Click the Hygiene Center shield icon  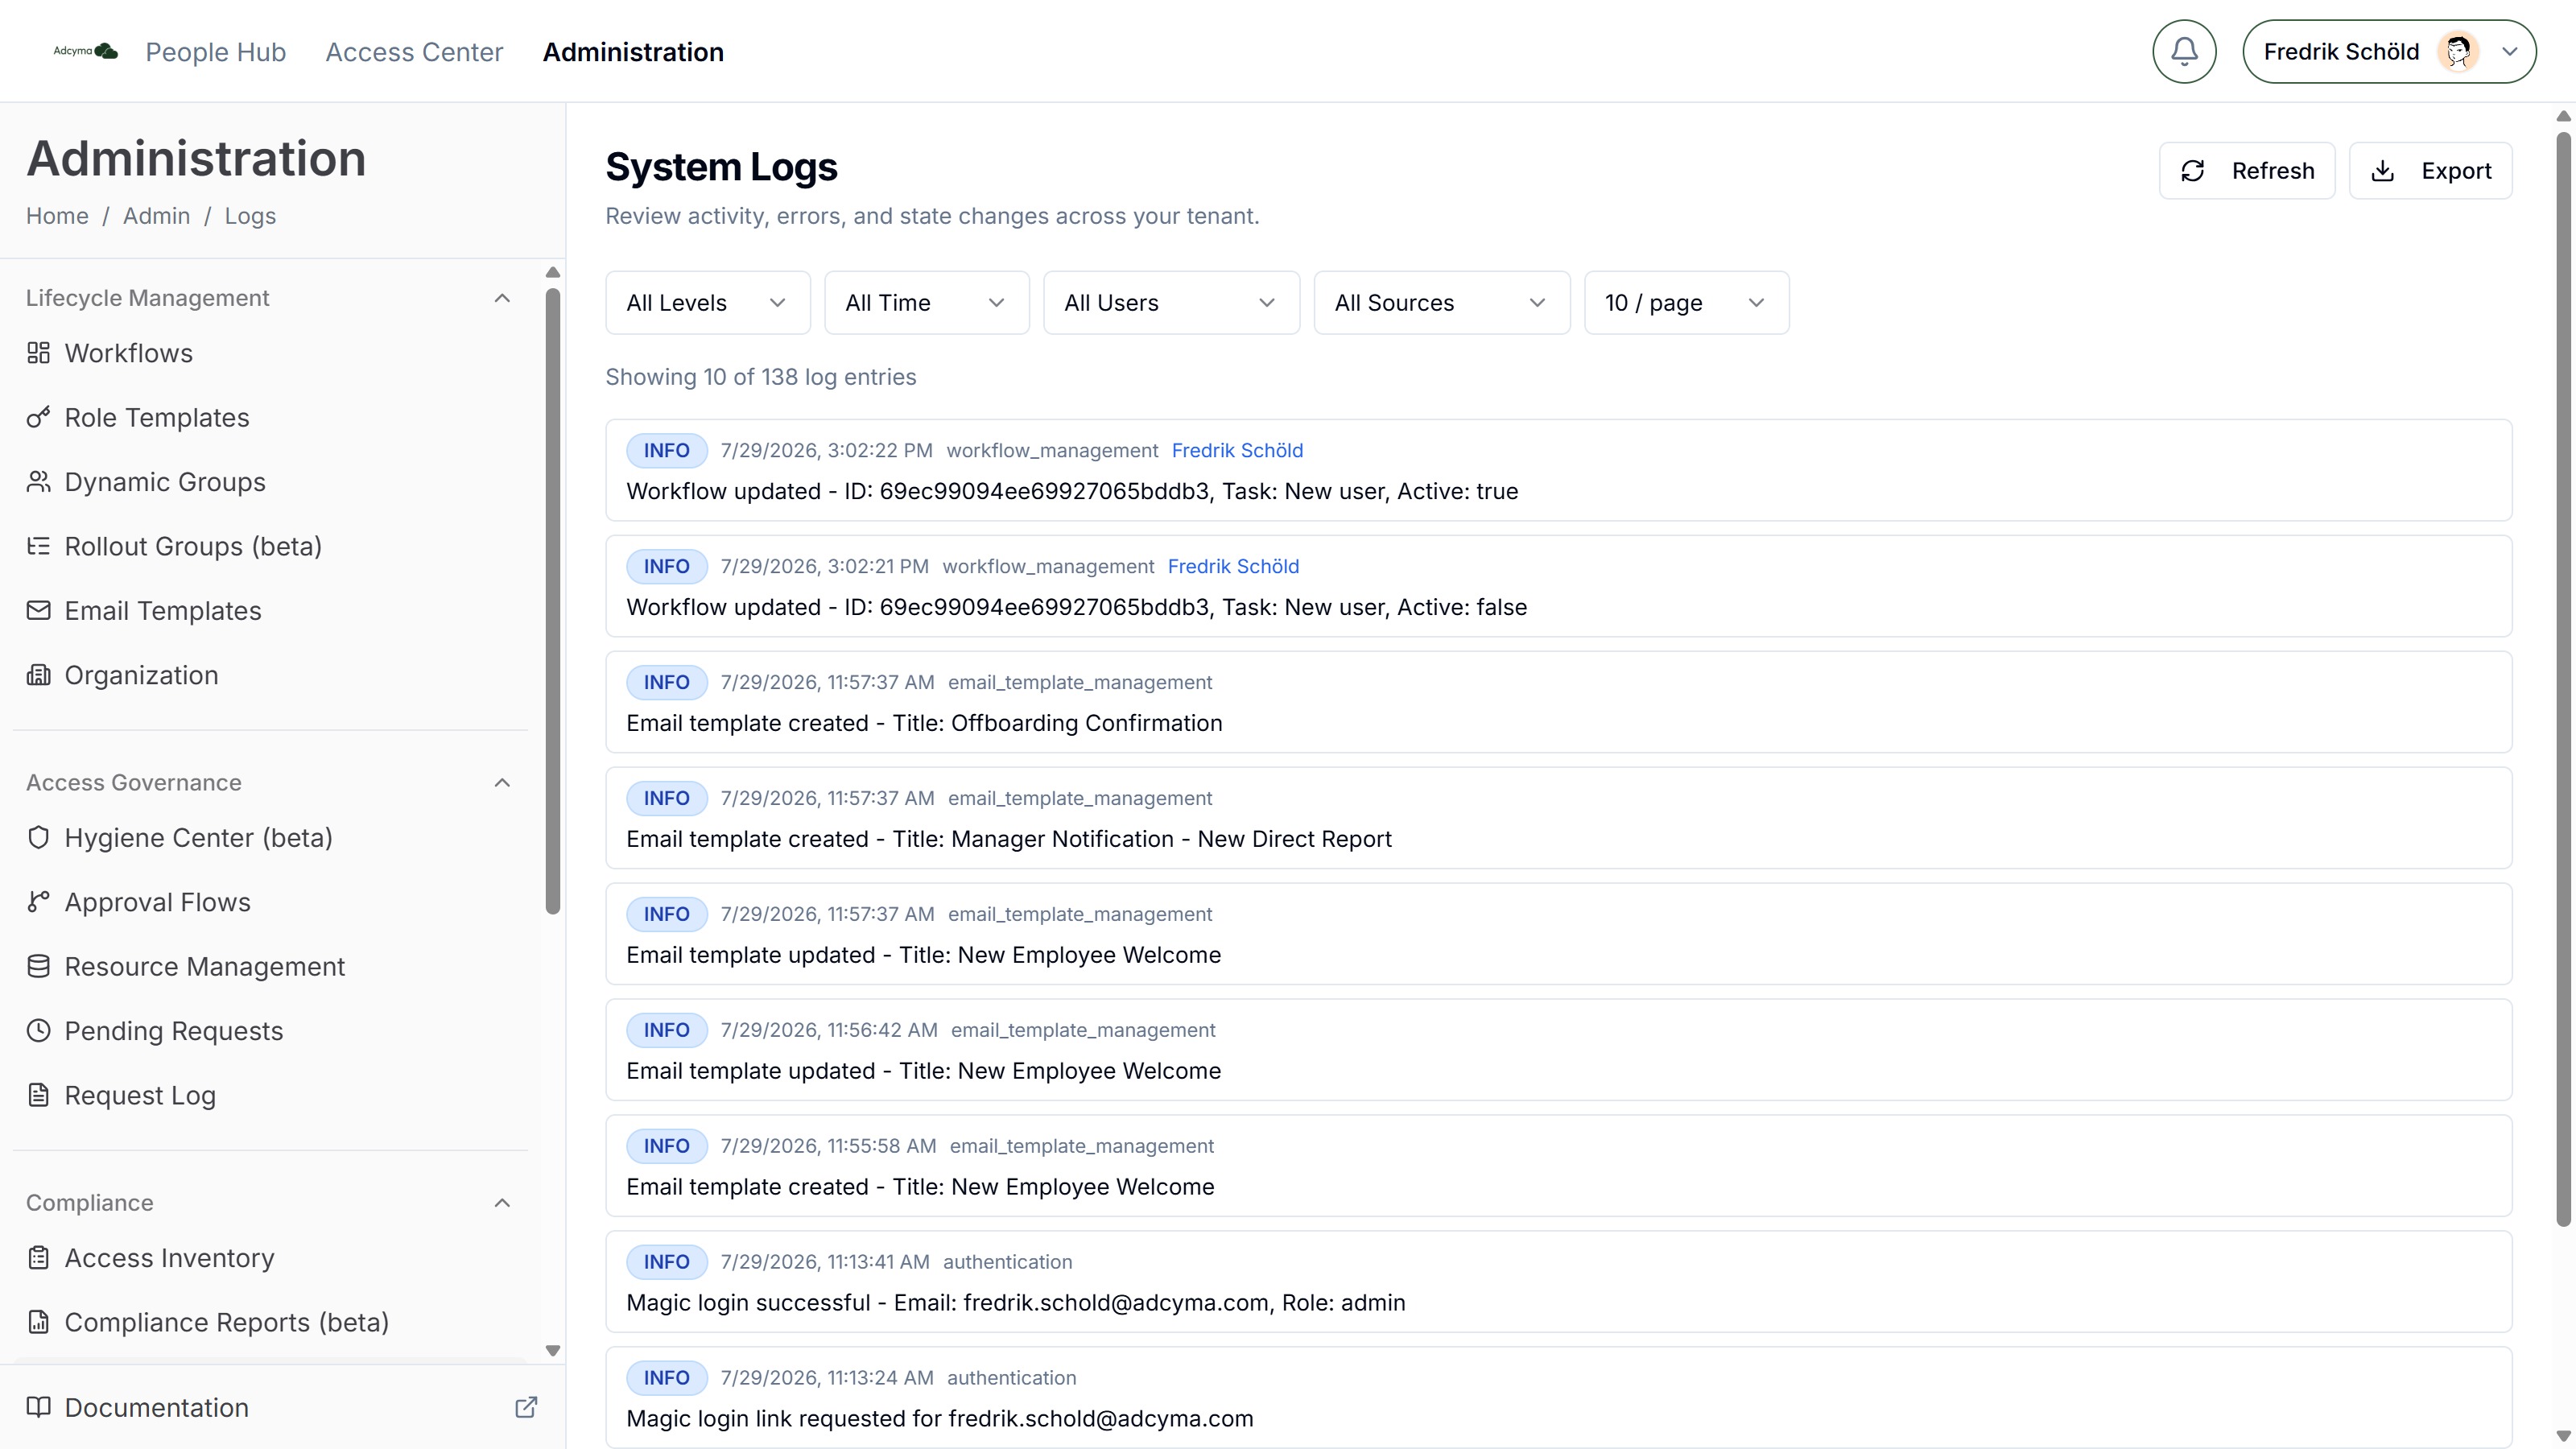tap(38, 838)
